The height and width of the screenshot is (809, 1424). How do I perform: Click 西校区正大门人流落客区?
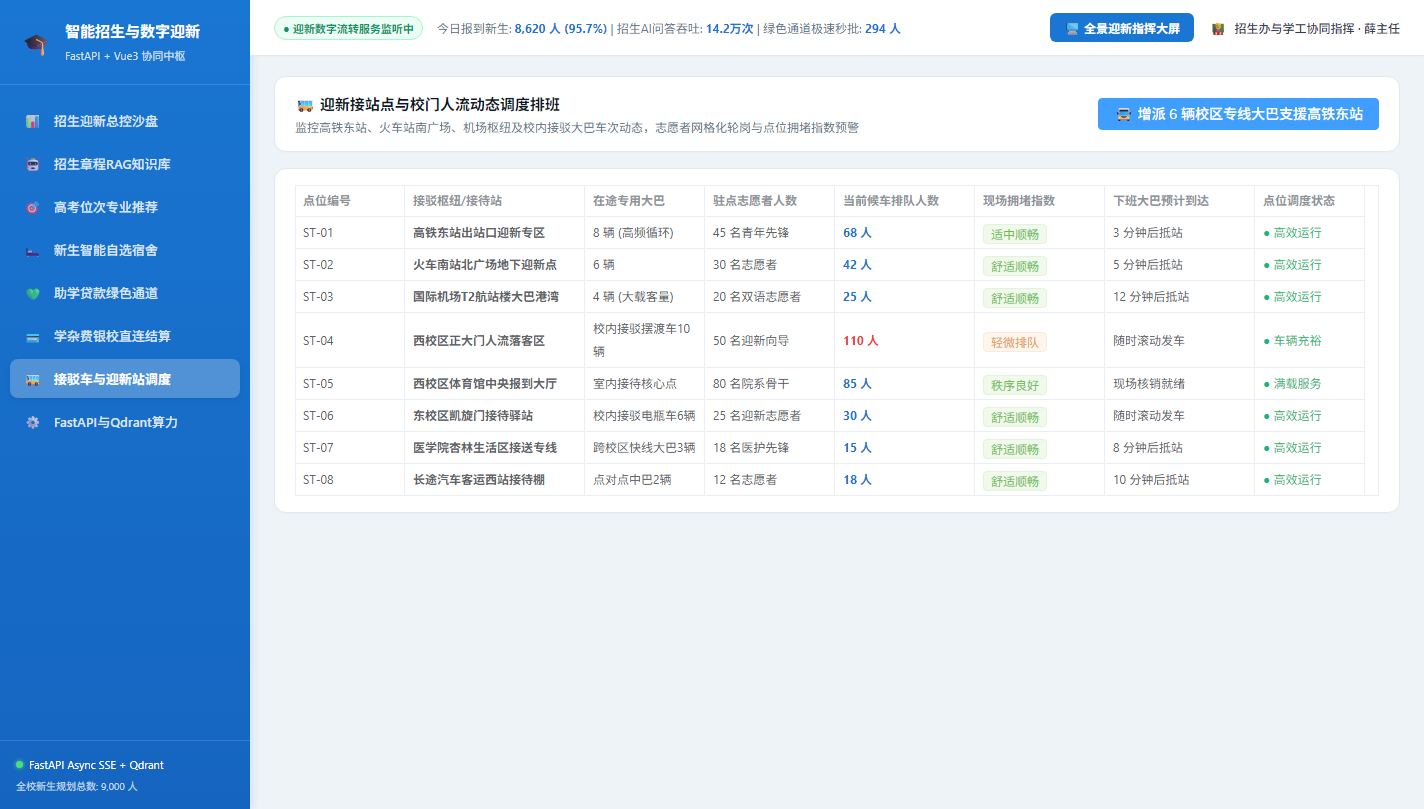(x=479, y=340)
